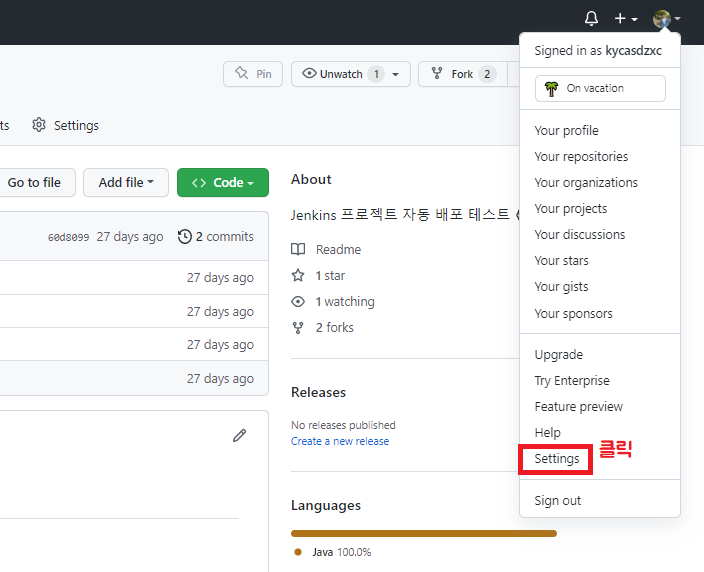Click the Readme book icon

(x=298, y=249)
